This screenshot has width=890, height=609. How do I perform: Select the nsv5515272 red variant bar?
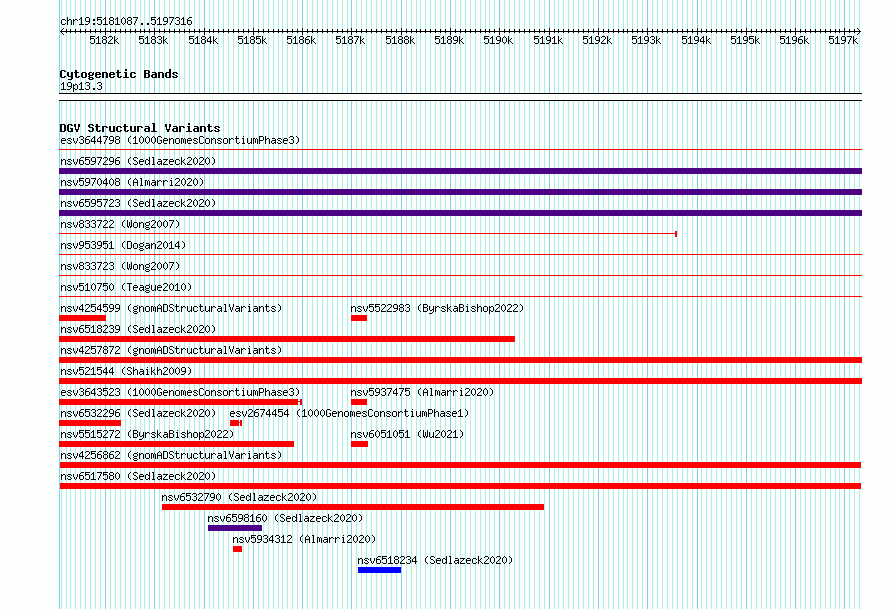click(x=177, y=444)
